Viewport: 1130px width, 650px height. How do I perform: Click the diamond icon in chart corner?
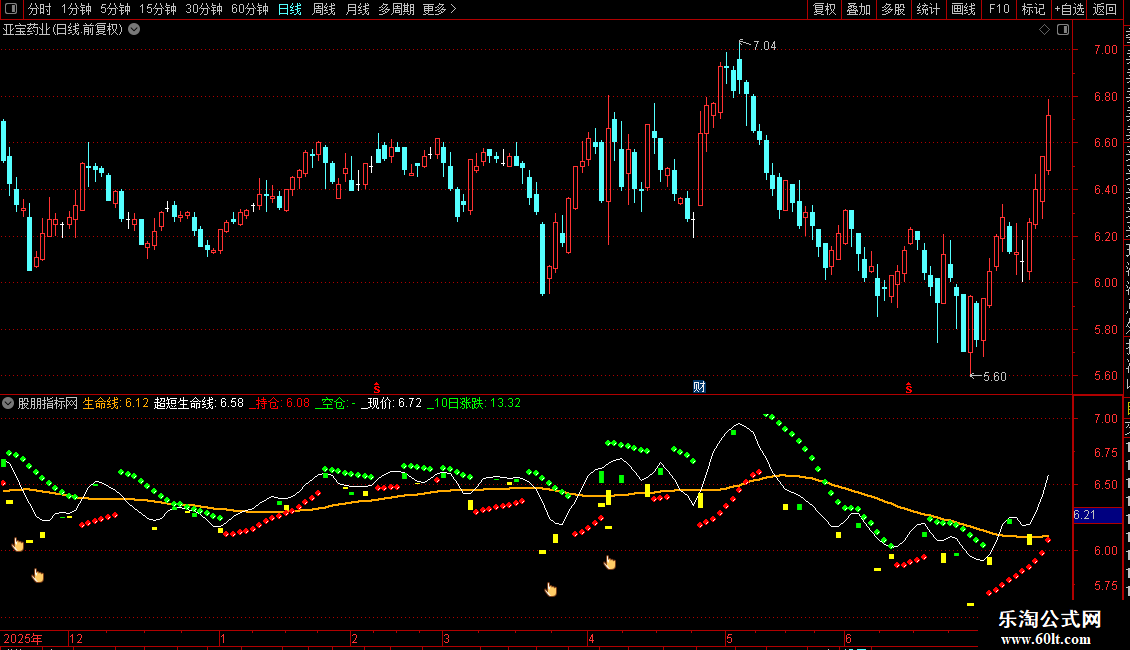(1044, 30)
